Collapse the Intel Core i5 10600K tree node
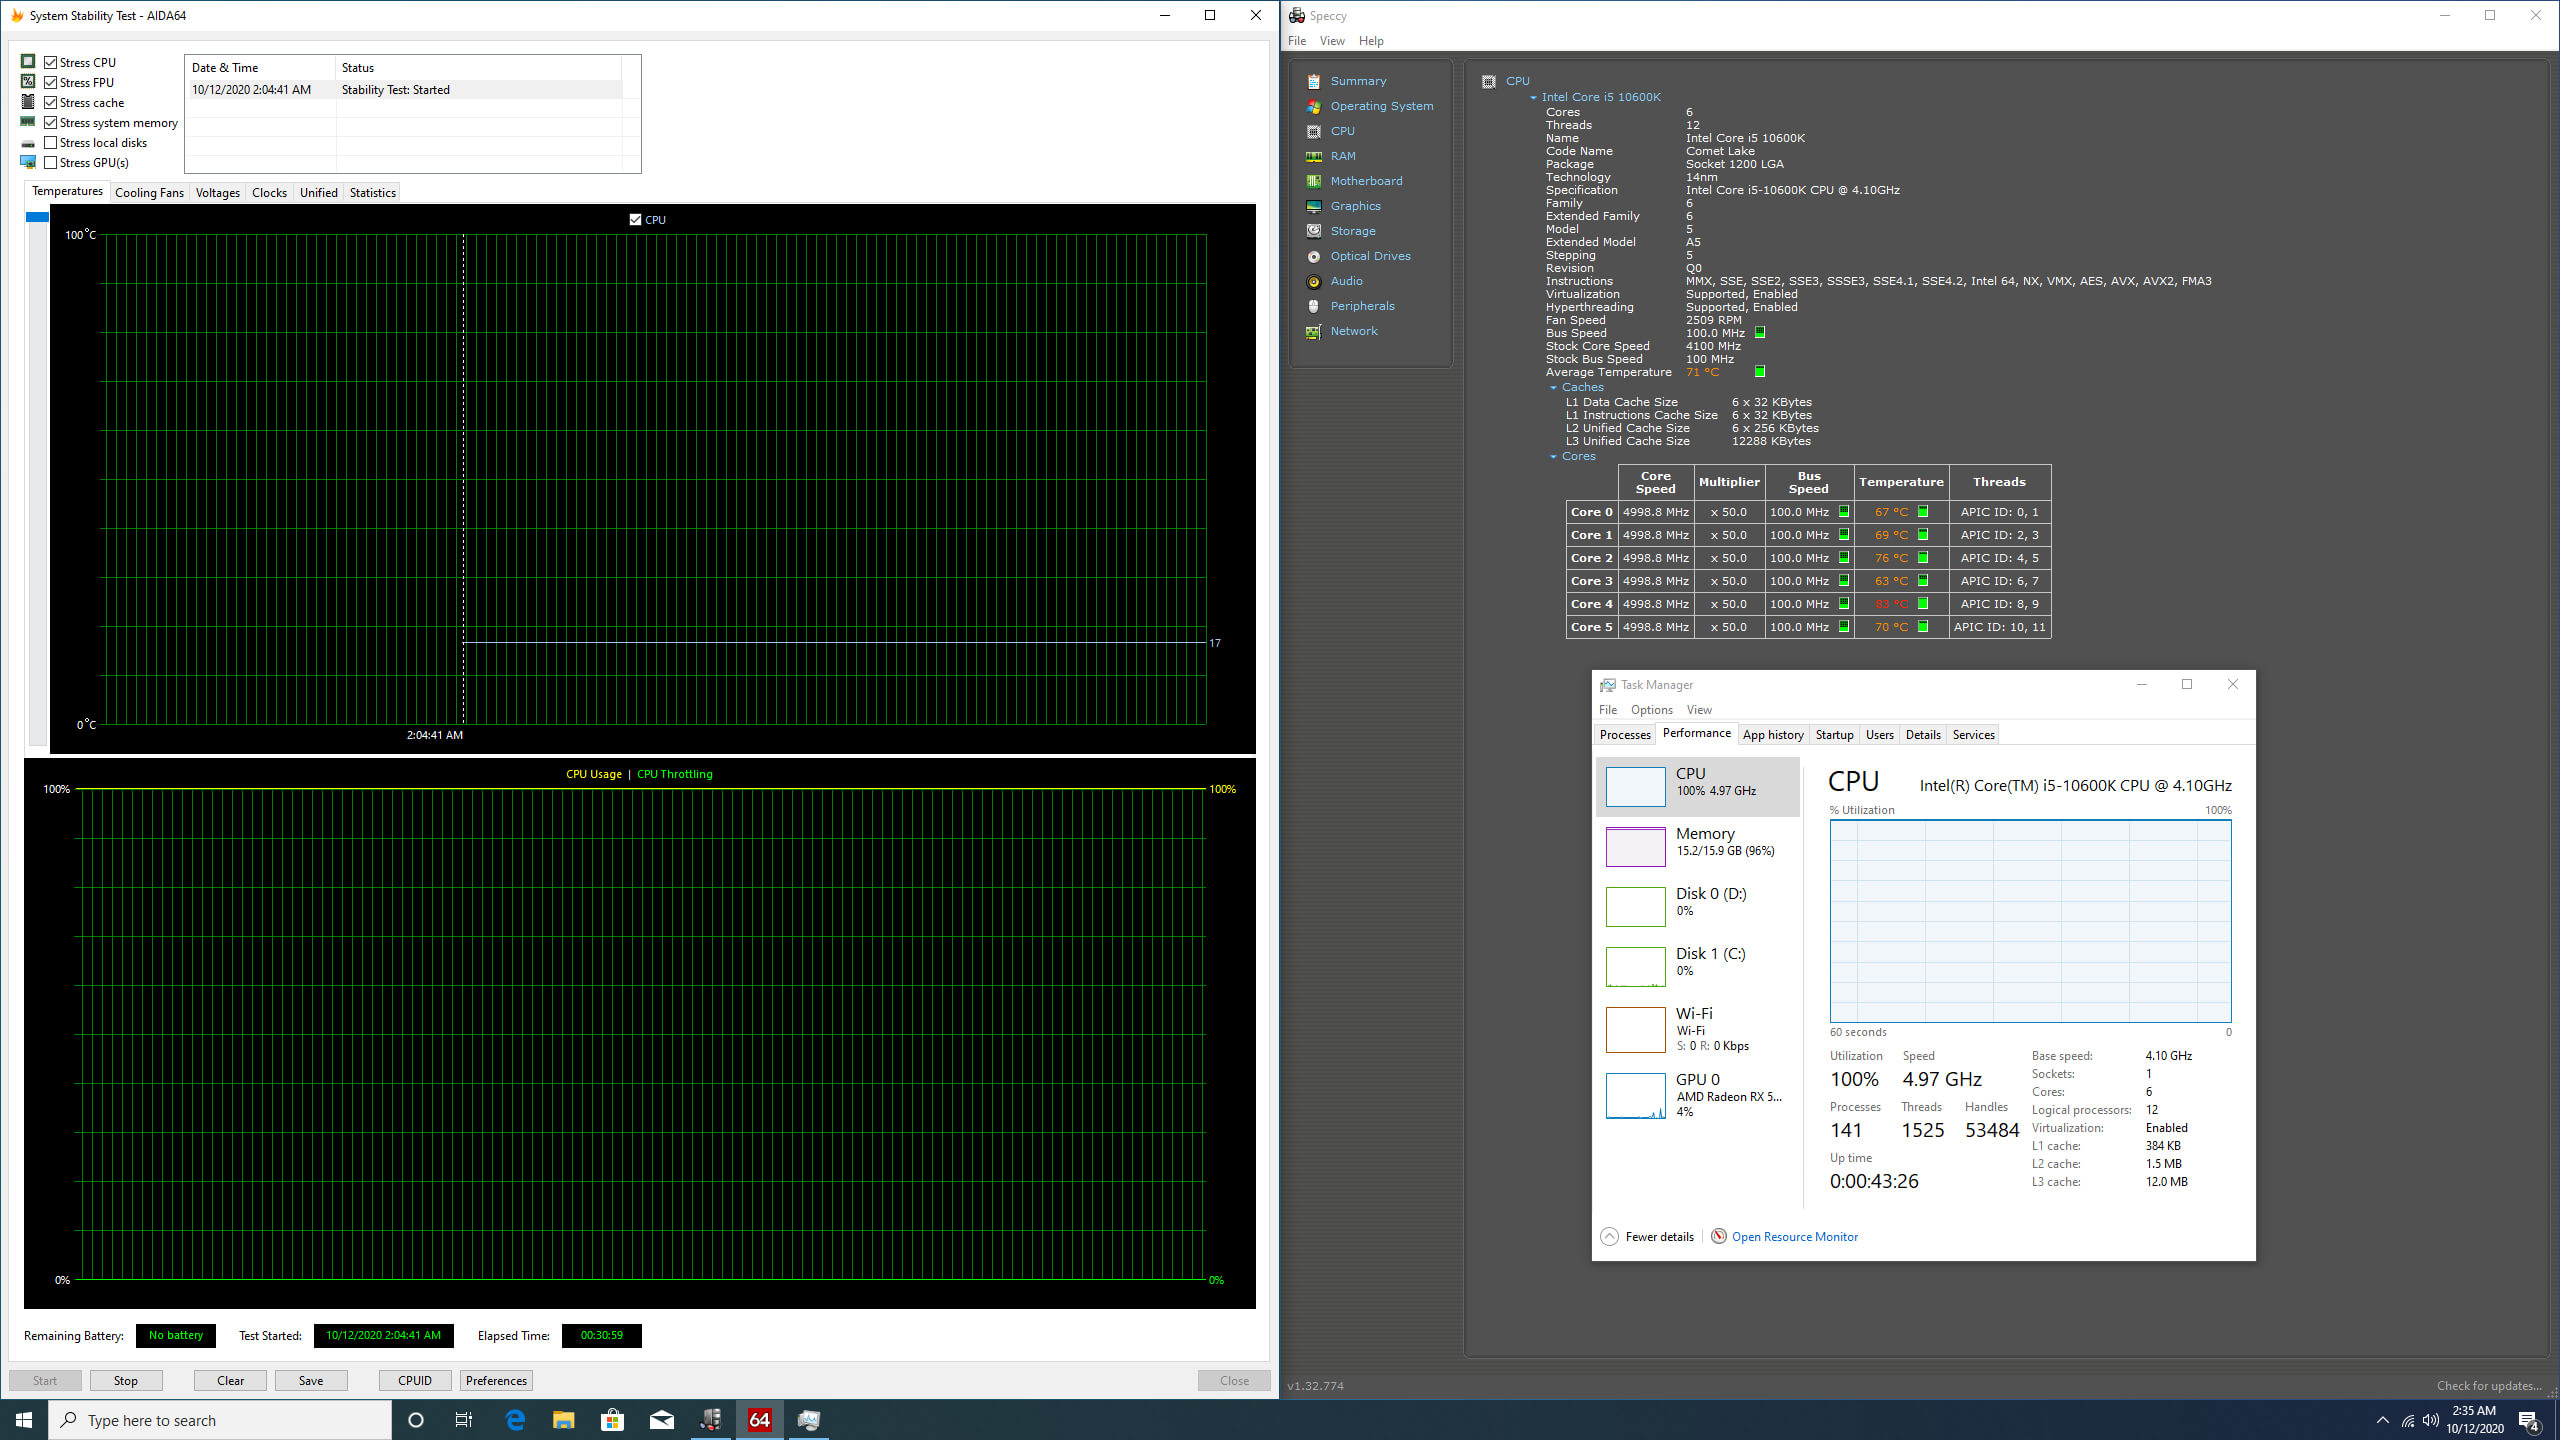This screenshot has width=2560, height=1440. [1534, 98]
